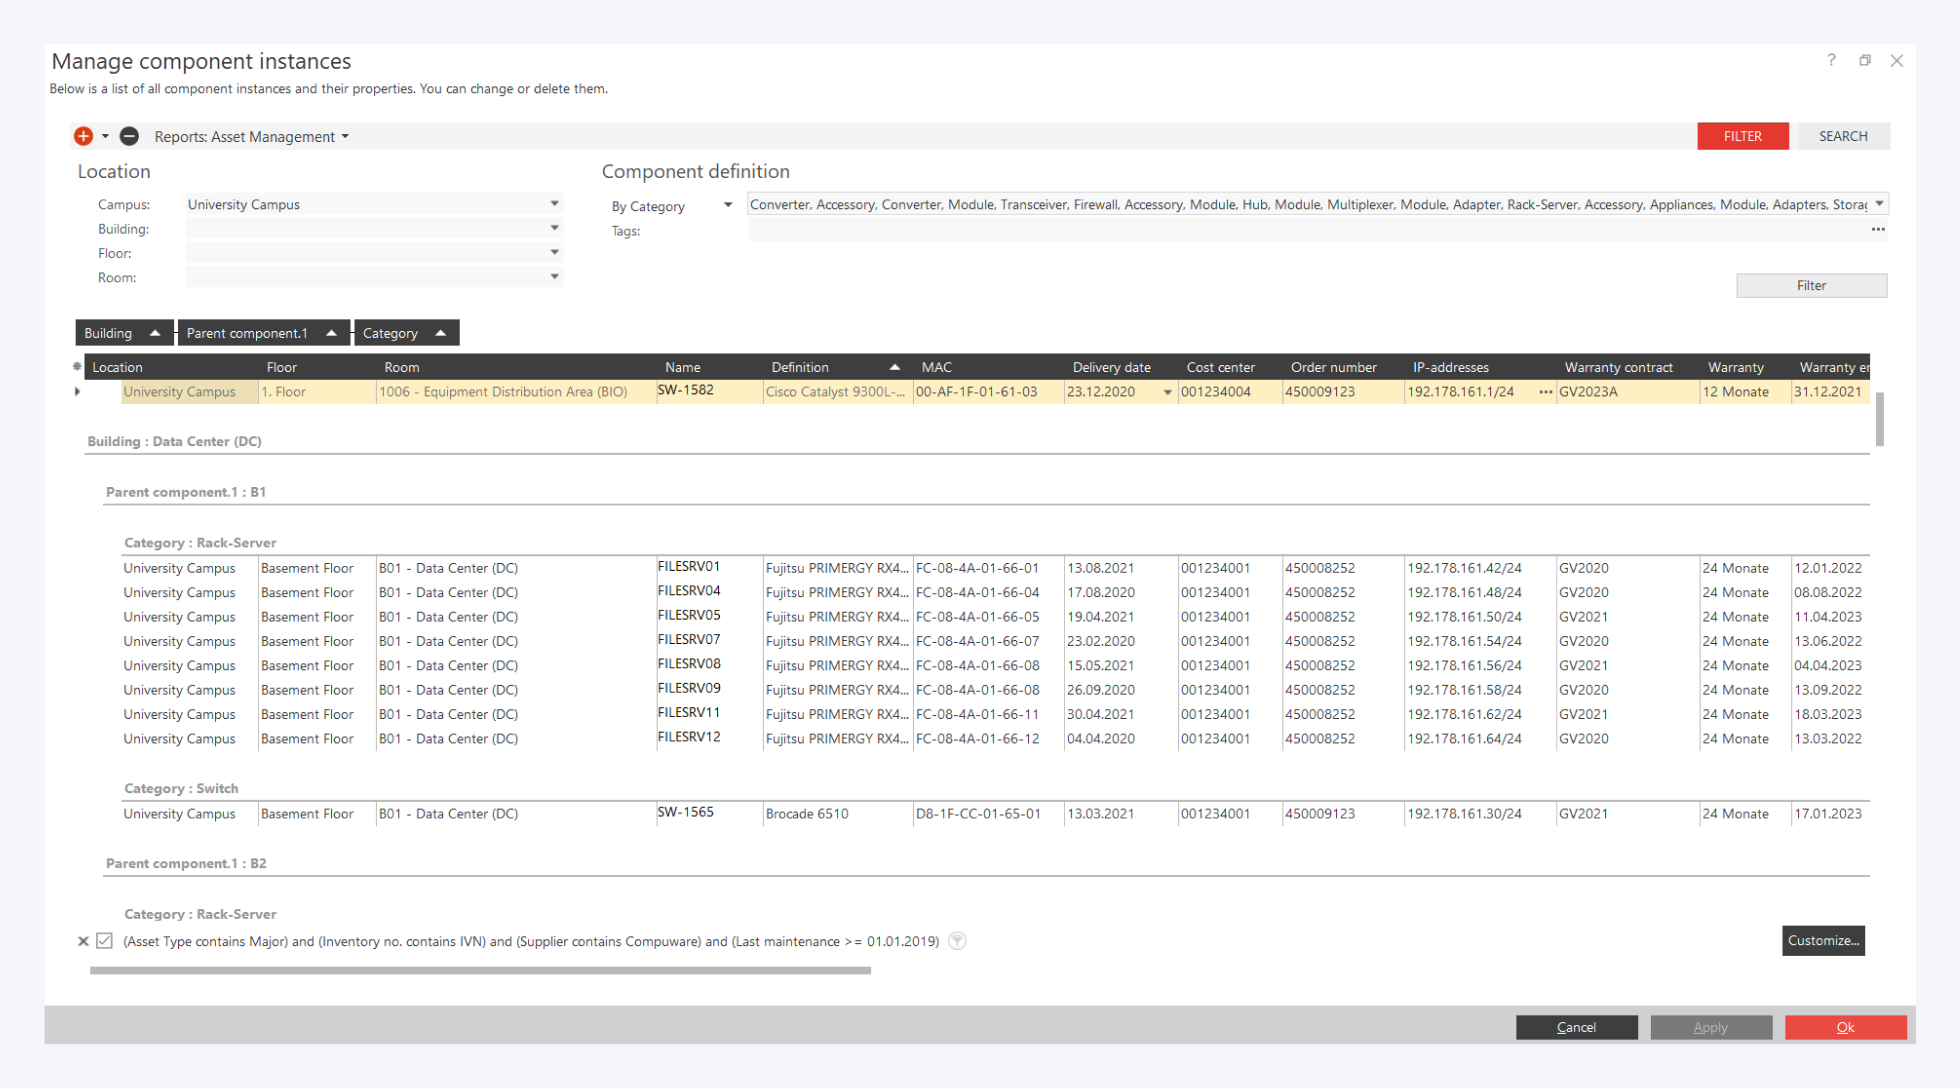
Task: Click the remove instance minus icon
Action: pyautogui.click(x=129, y=136)
